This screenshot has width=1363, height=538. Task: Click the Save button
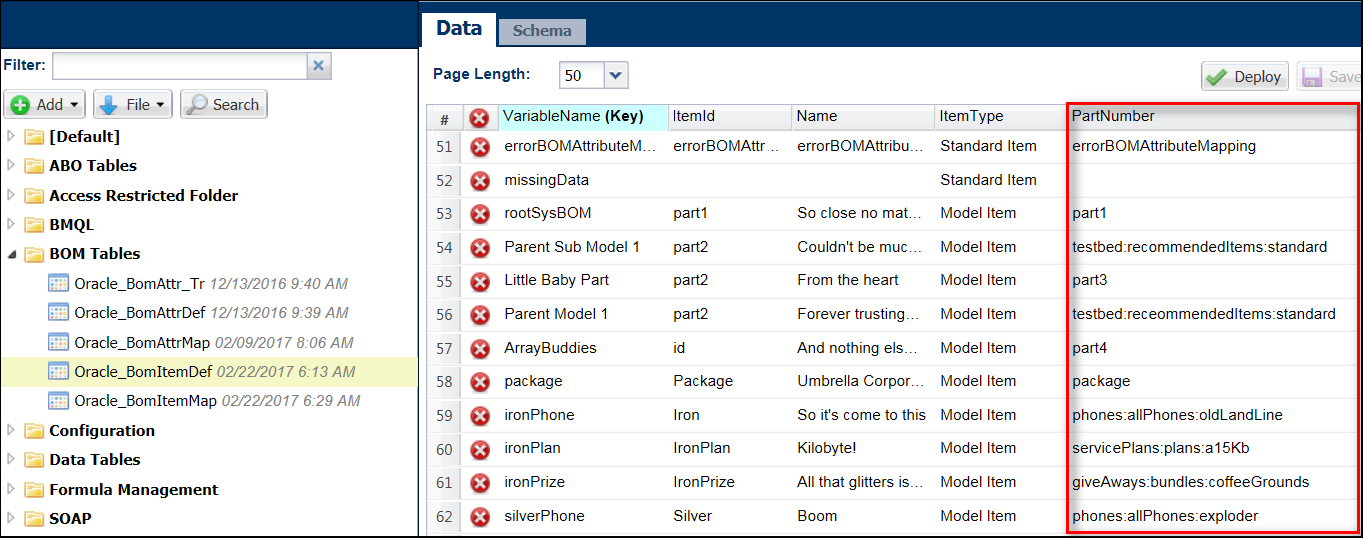pyautogui.click(x=1330, y=77)
